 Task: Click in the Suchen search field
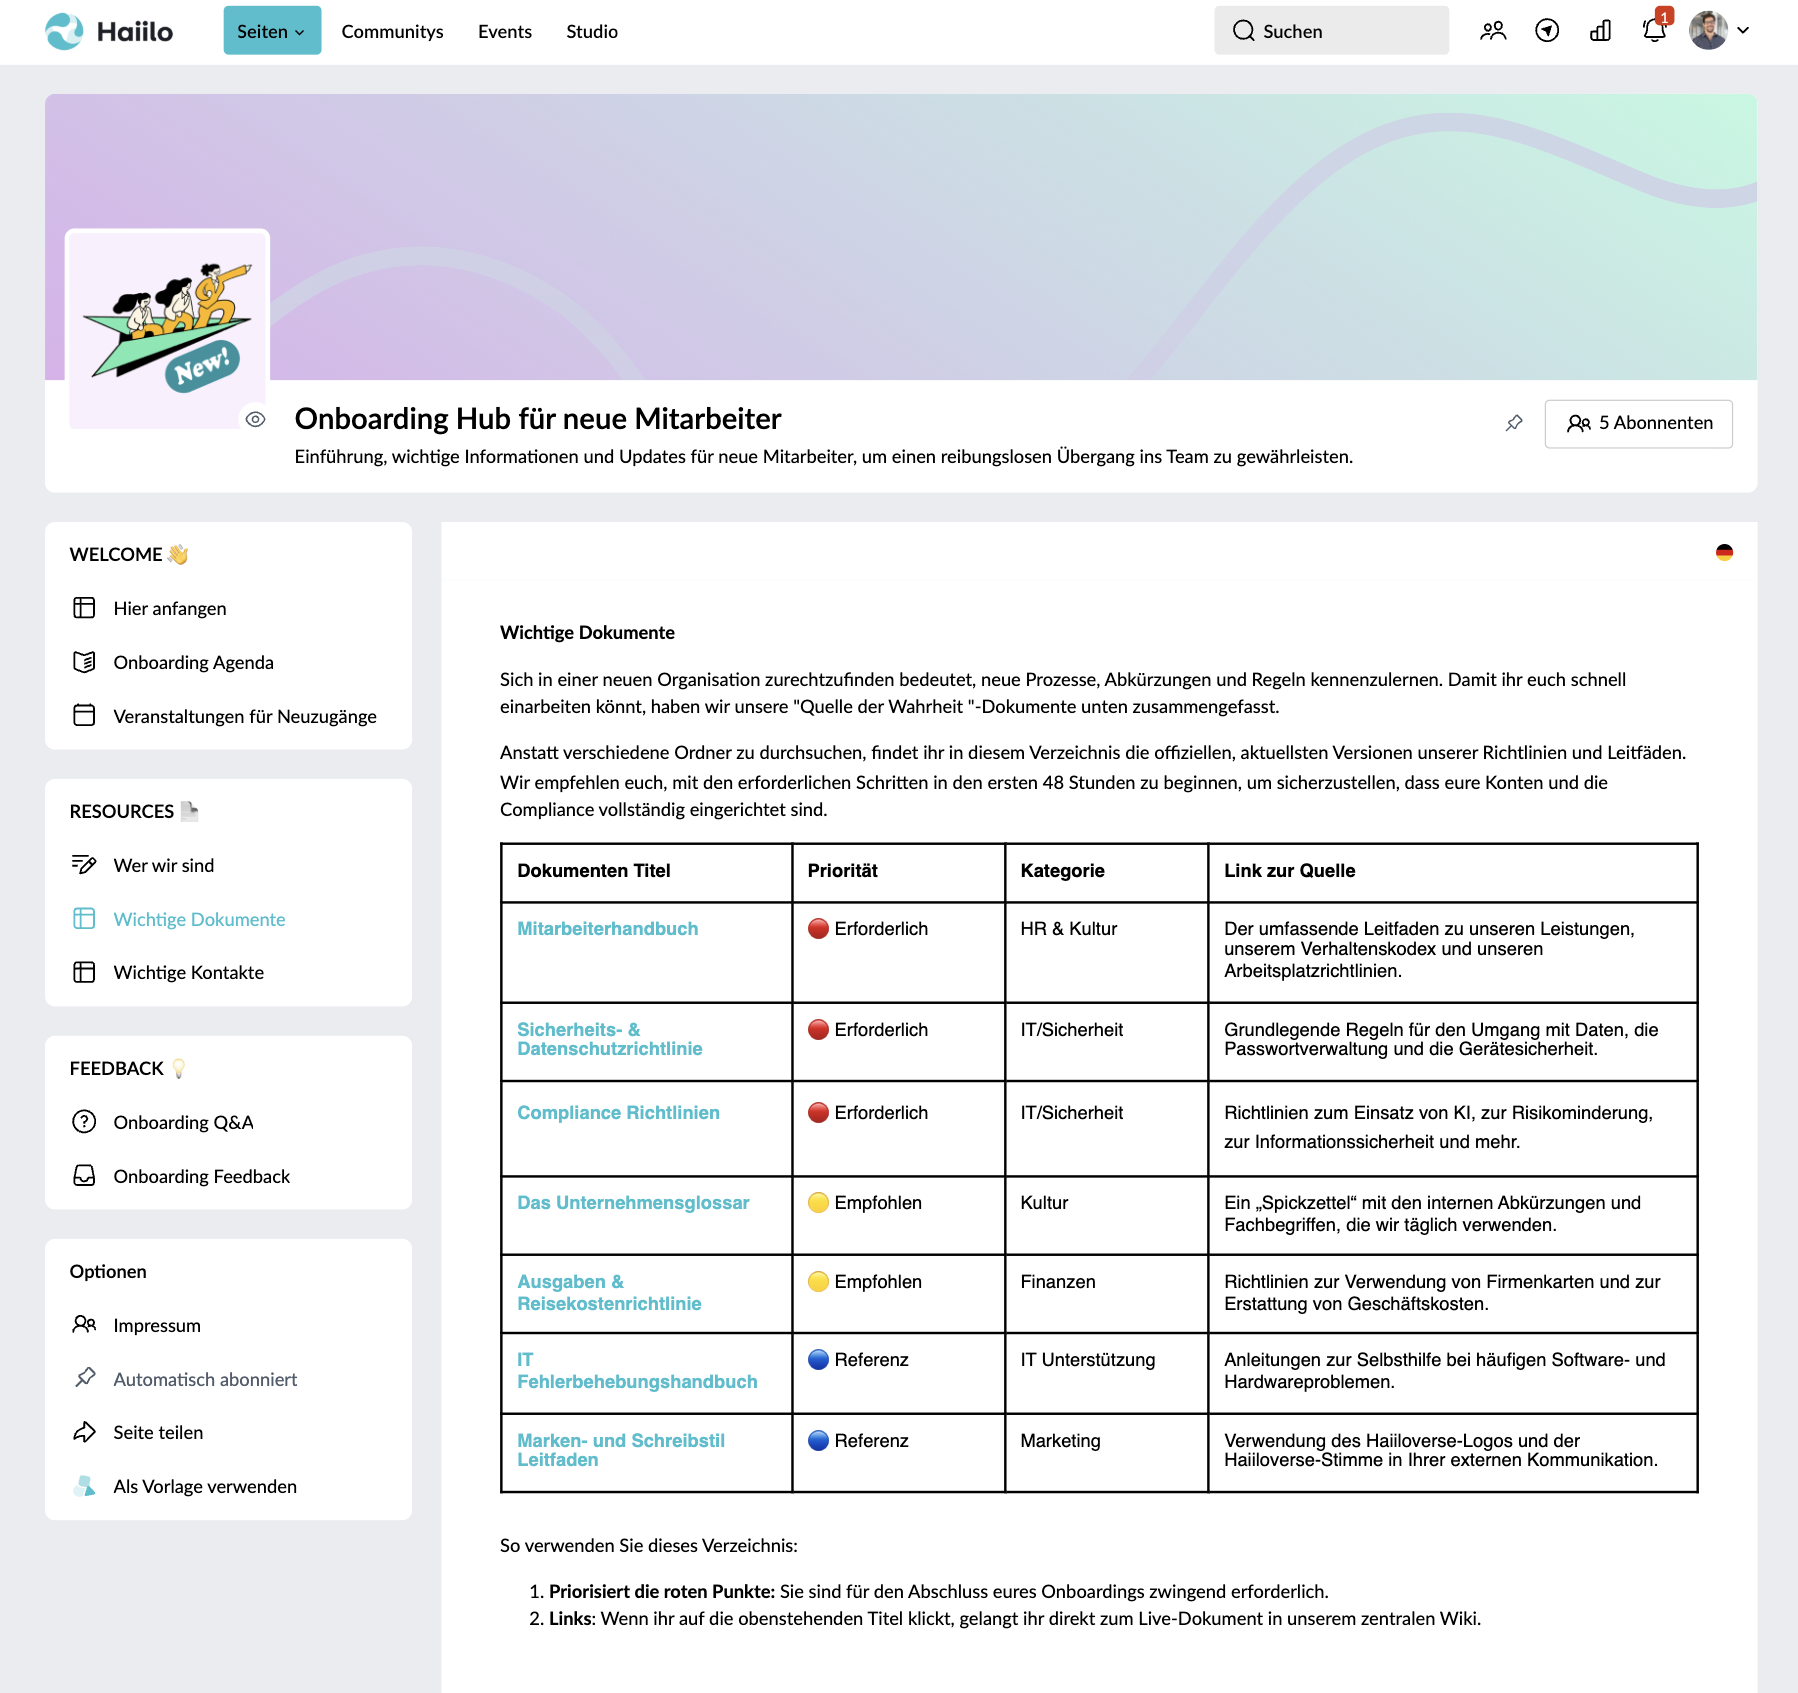tap(1331, 31)
